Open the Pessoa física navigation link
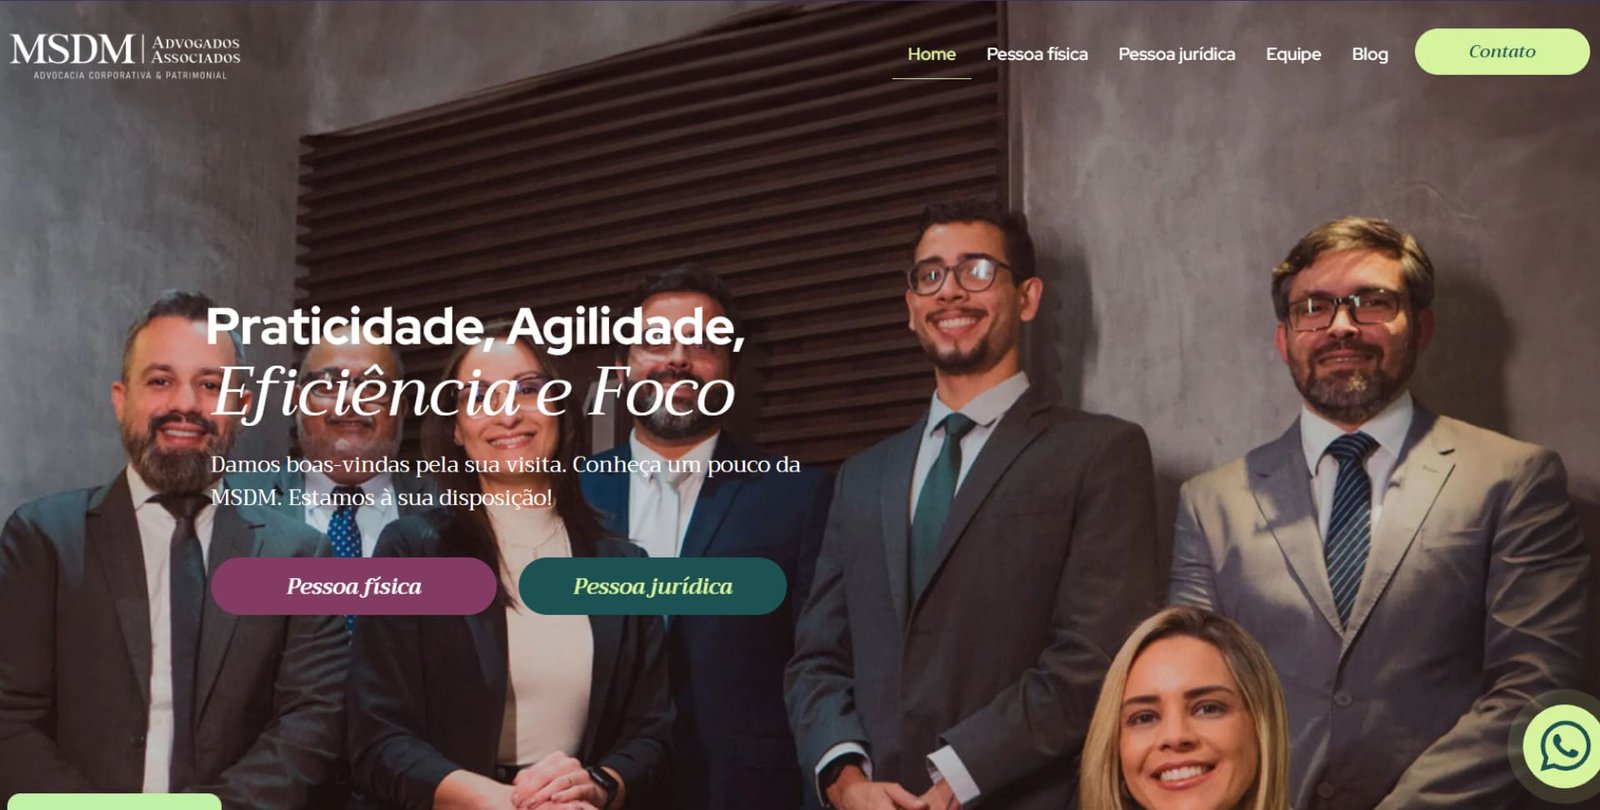 click(1037, 54)
